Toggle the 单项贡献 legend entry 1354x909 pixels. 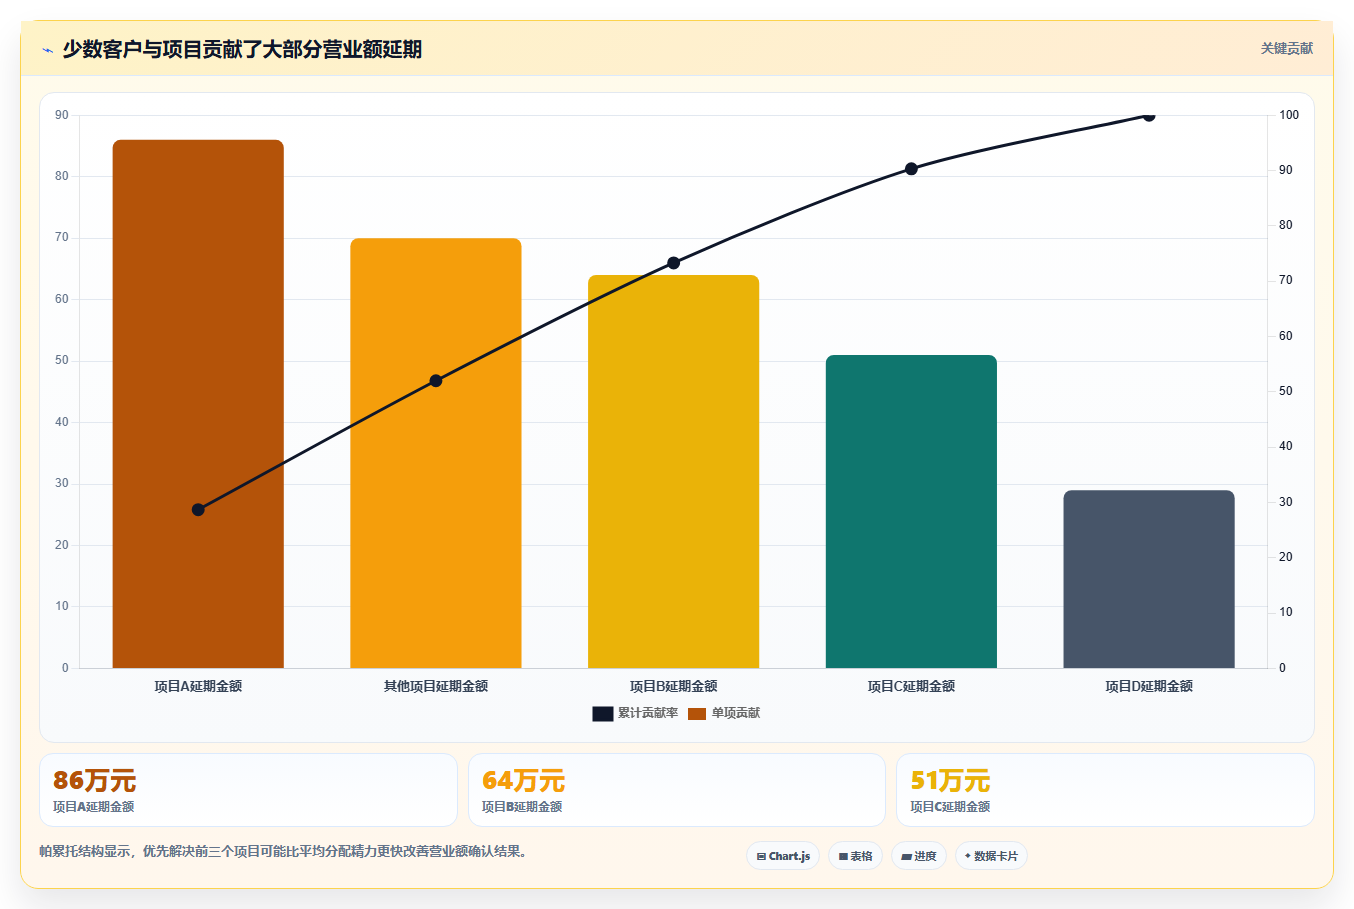point(724,713)
